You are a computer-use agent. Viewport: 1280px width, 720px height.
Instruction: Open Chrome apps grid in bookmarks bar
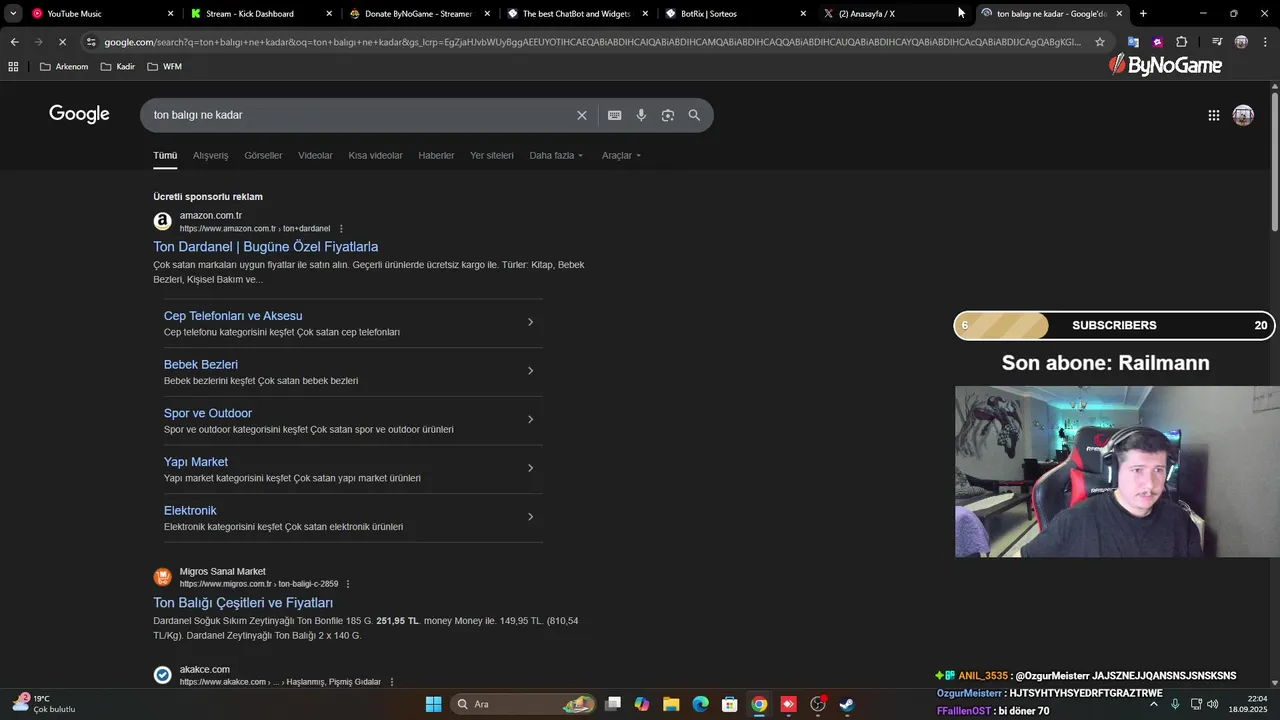[13, 66]
